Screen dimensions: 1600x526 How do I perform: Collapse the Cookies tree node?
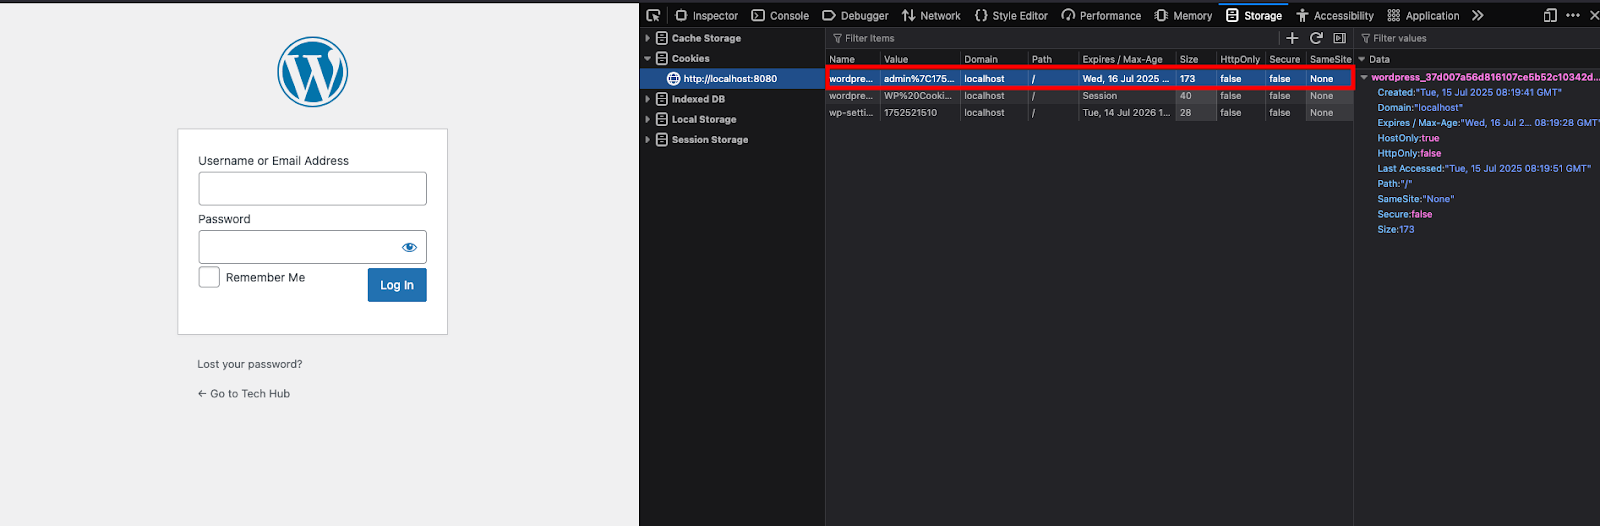(x=648, y=58)
